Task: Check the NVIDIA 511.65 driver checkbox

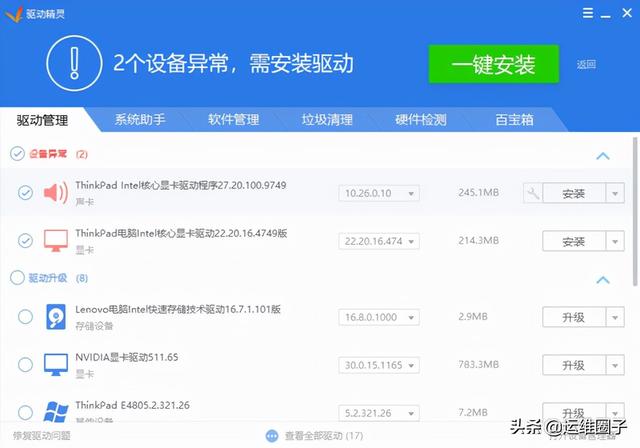Action: tap(25, 364)
